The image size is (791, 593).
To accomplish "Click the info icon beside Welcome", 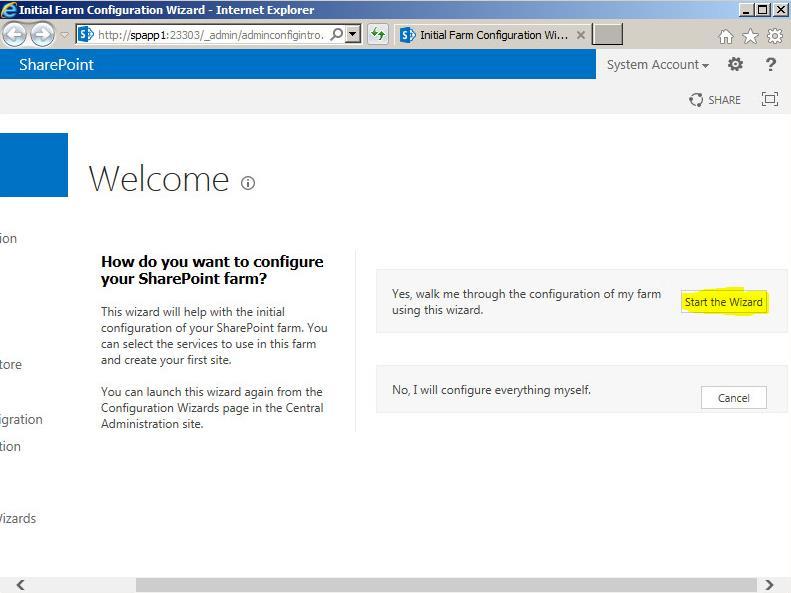I will 248,183.
